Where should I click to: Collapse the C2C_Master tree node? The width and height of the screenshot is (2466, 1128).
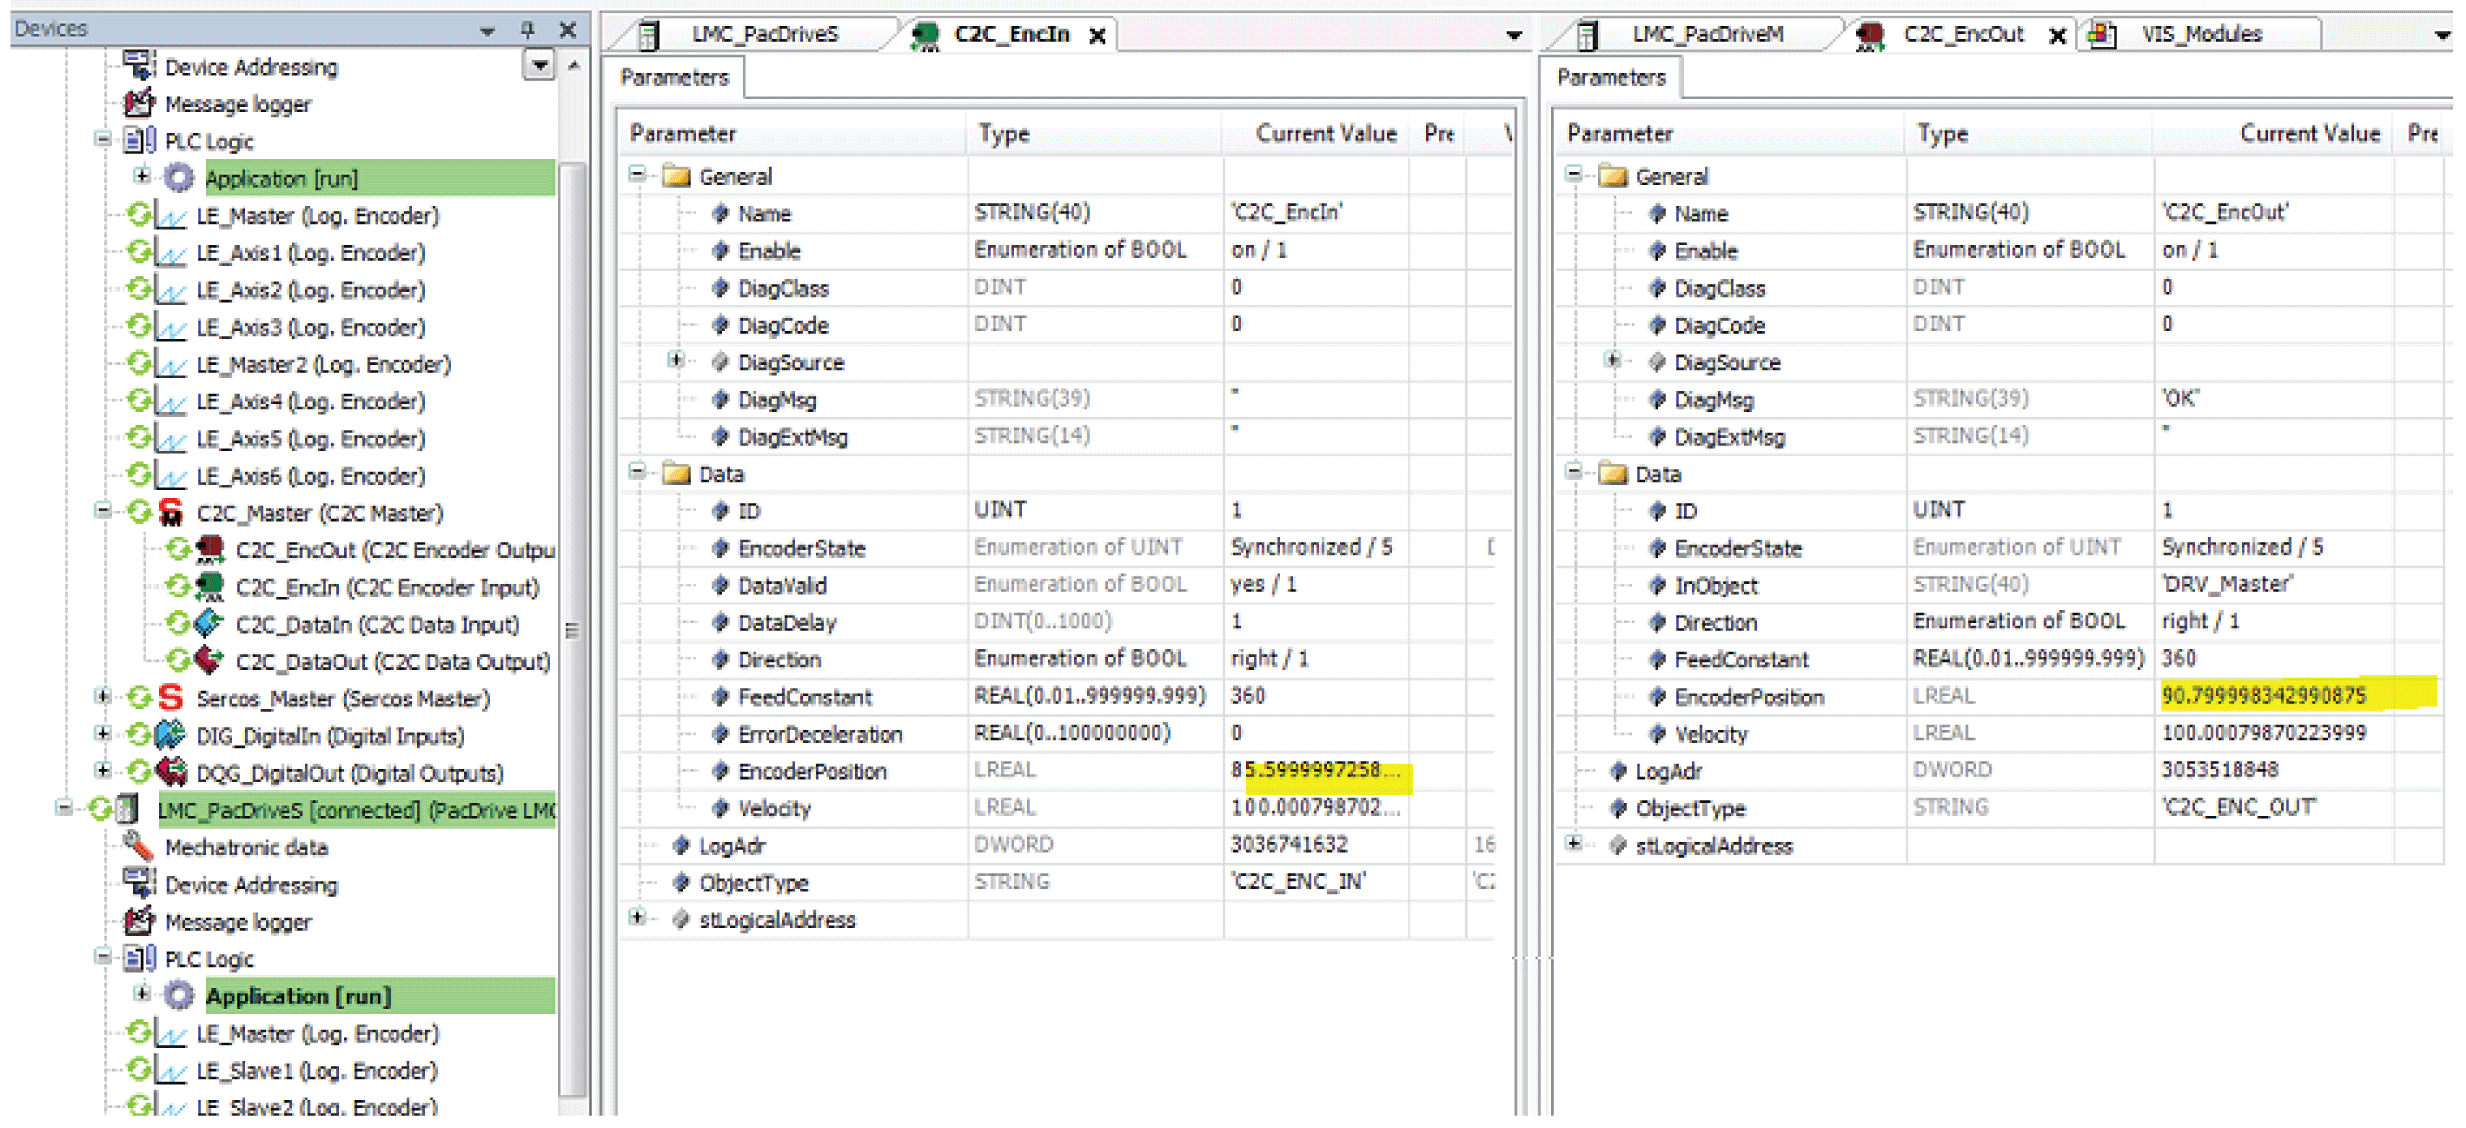[x=102, y=512]
